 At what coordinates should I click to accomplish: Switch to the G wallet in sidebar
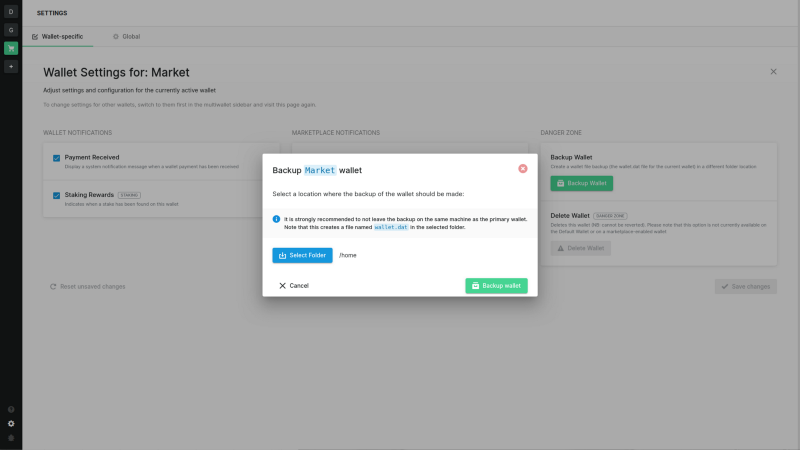[11, 30]
